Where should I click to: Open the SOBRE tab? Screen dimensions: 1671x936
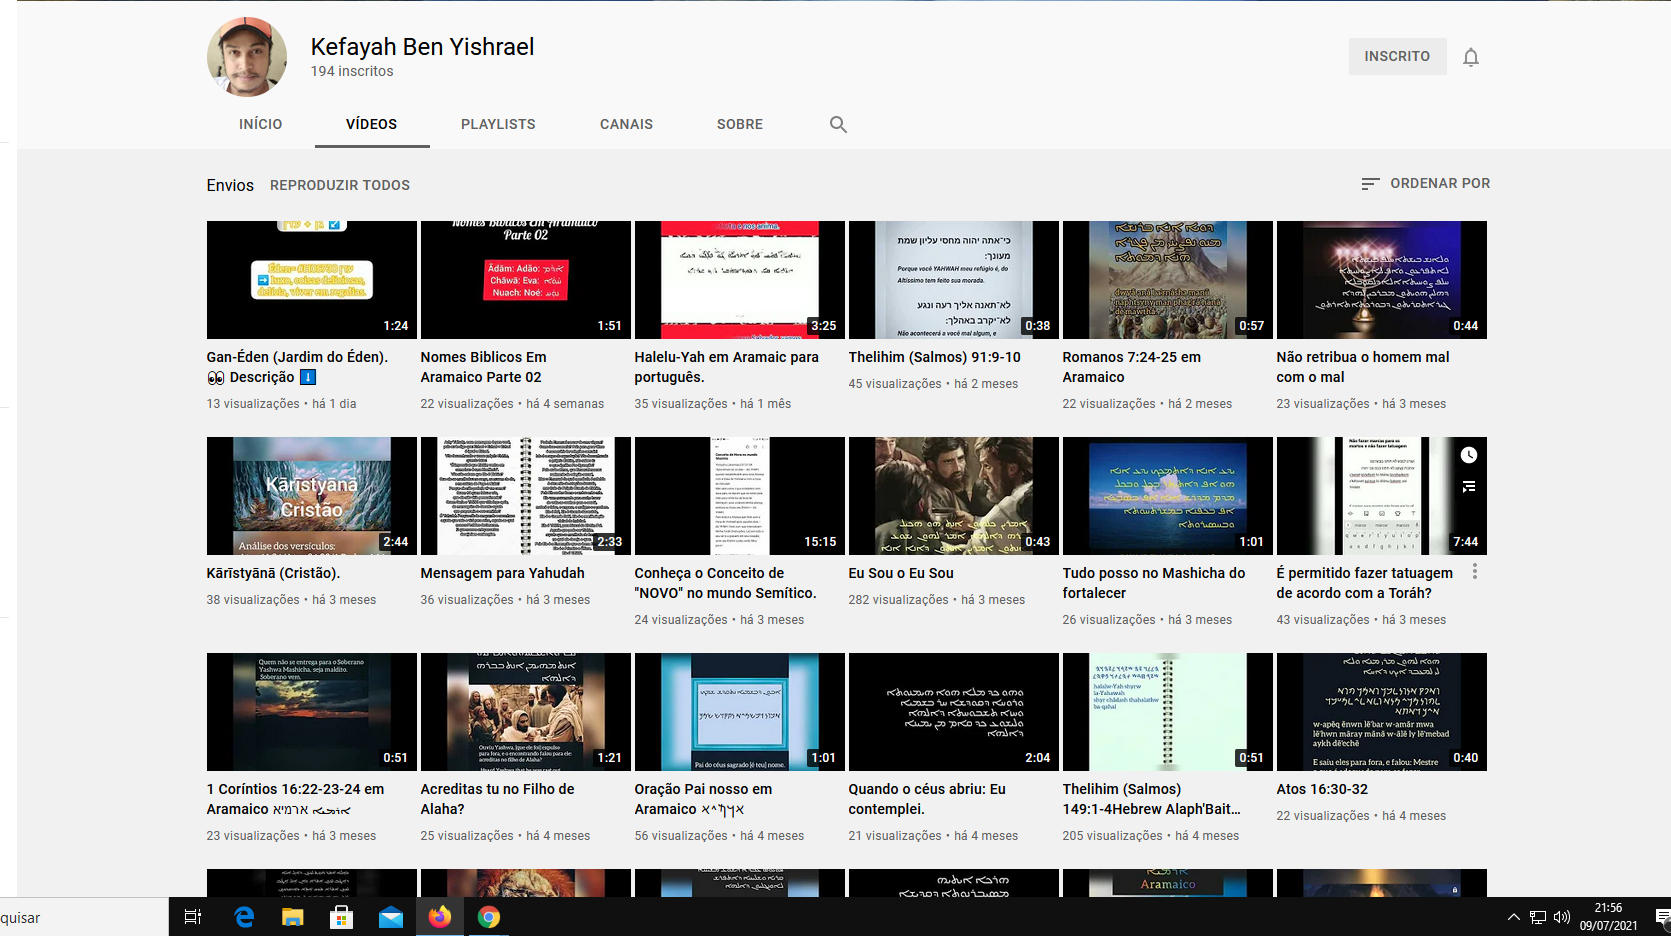click(x=739, y=124)
